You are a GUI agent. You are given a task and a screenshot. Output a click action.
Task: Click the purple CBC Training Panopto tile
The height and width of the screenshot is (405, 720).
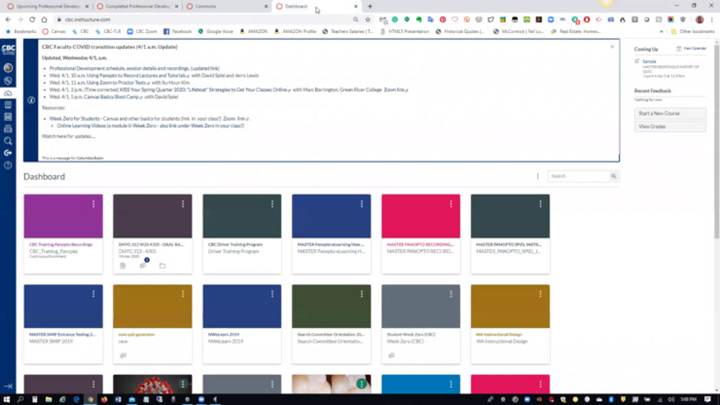point(63,216)
